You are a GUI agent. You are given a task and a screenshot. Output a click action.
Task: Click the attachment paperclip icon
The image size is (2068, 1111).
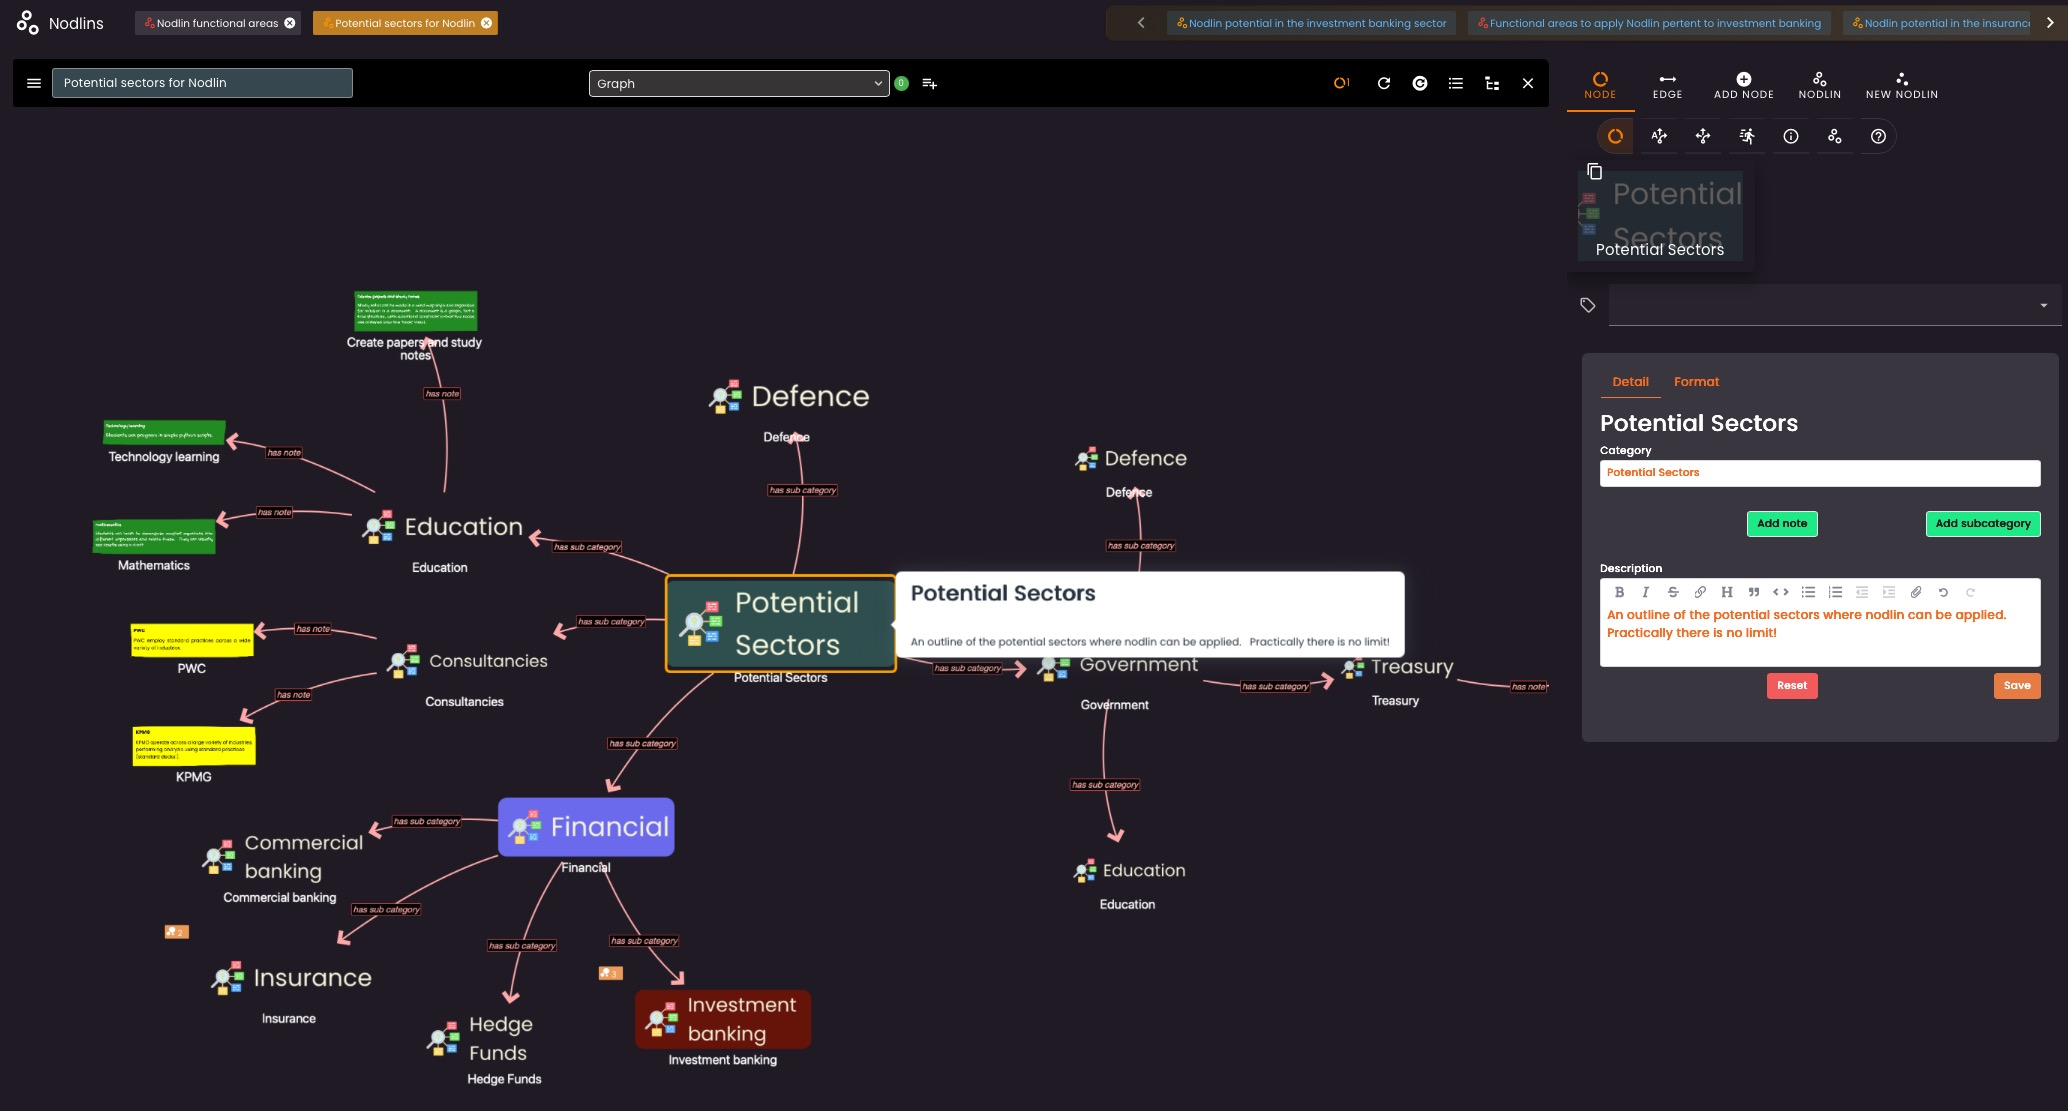tap(1916, 592)
